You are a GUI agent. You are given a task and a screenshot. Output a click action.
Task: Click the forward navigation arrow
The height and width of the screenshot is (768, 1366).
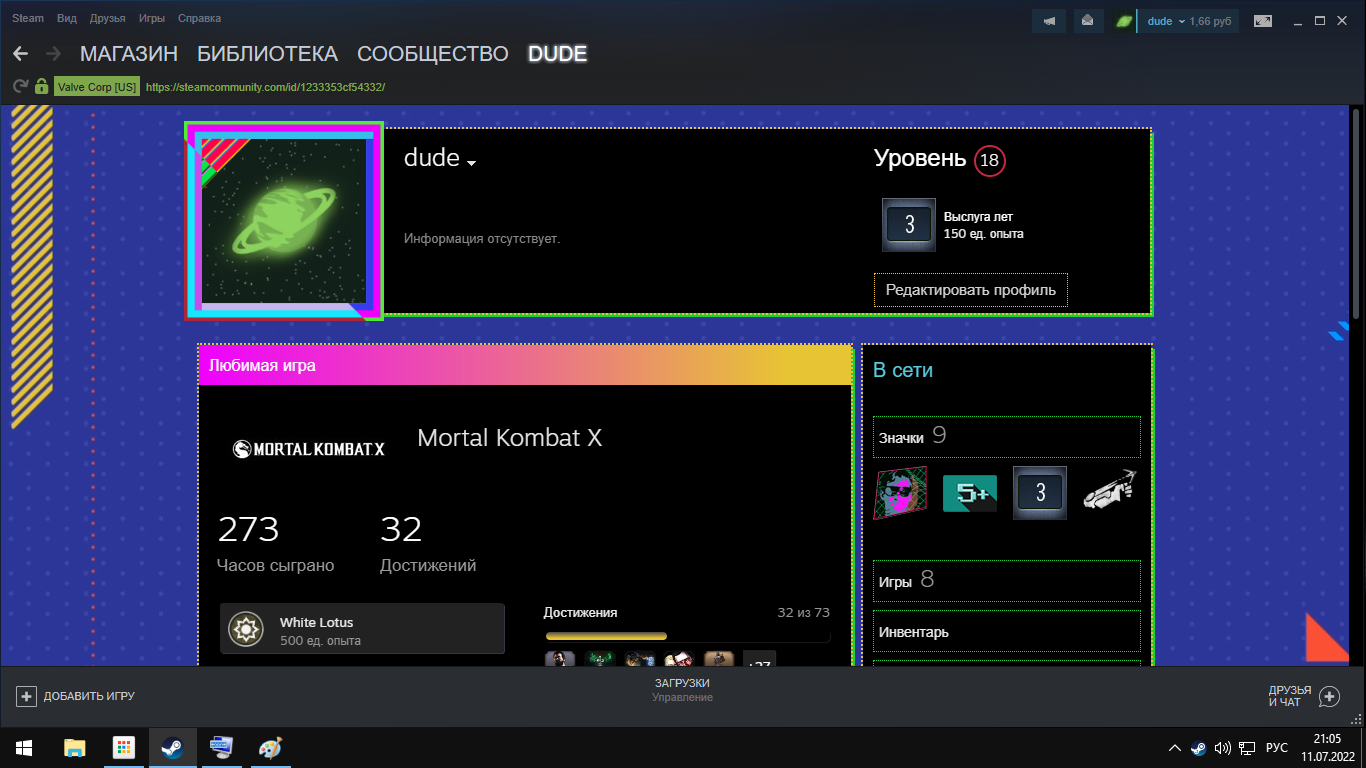coord(54,54)
